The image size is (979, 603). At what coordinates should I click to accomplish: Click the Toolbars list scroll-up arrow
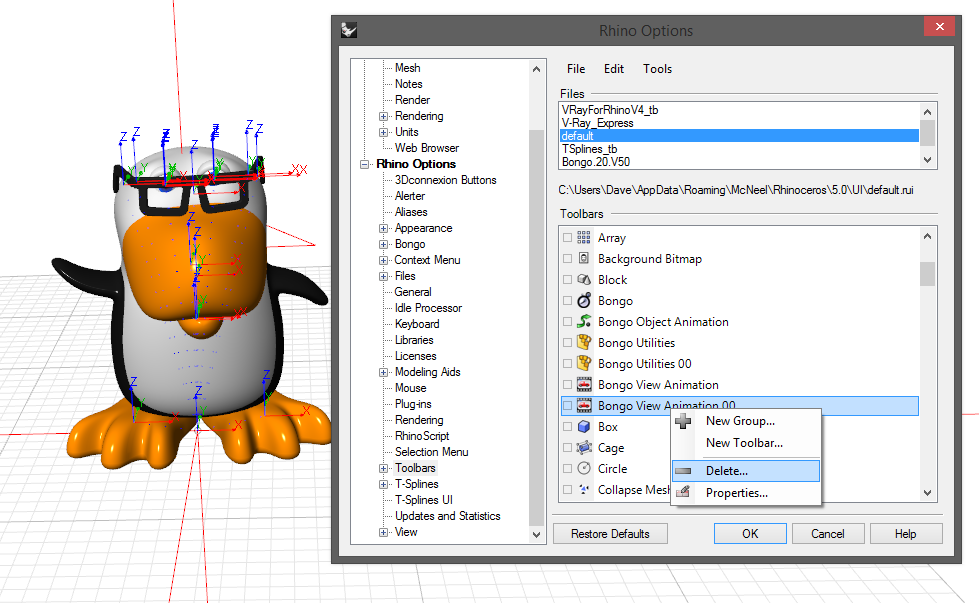coord(928,236)
